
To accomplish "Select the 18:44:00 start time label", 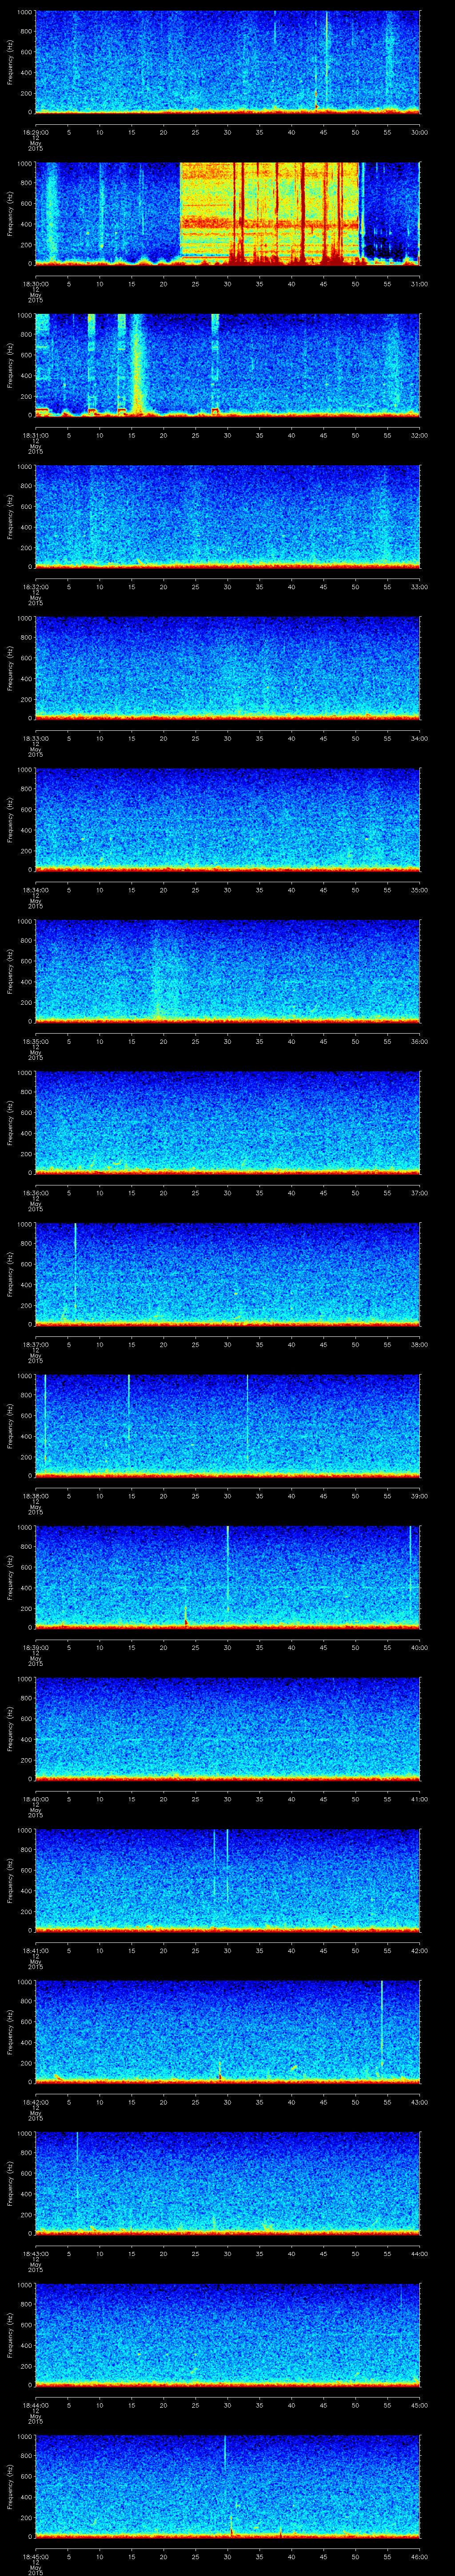I will click(35, 2405).
